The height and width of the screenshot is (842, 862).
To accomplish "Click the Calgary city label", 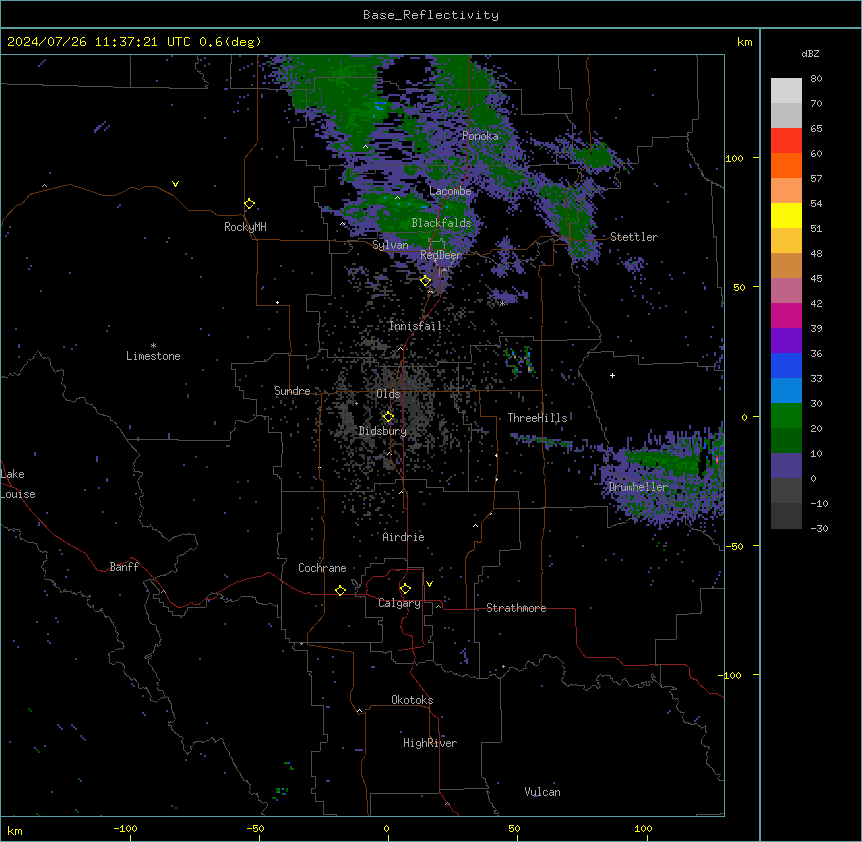I will coord(399,603).
